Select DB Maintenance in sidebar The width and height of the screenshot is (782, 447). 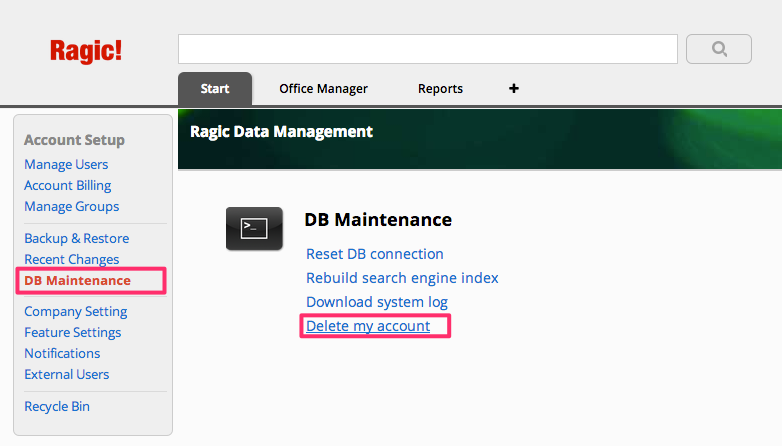pyautogui.click(x=77, y=280)
